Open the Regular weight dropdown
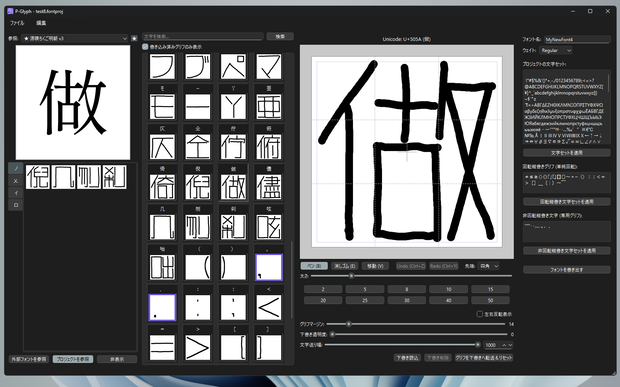620x387 pixels. tap(556, 50)
